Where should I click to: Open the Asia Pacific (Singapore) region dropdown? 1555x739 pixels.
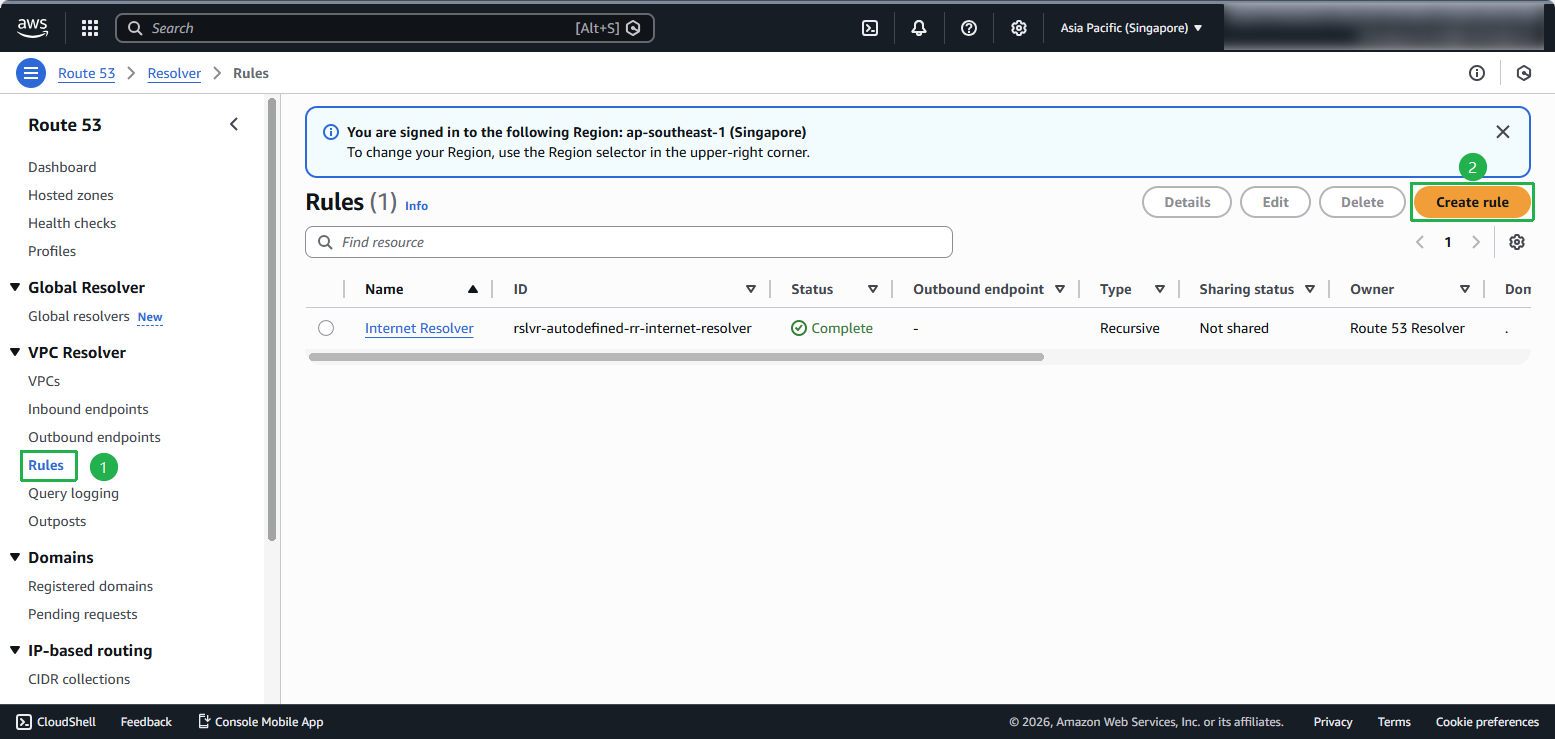click(1131, 28)
